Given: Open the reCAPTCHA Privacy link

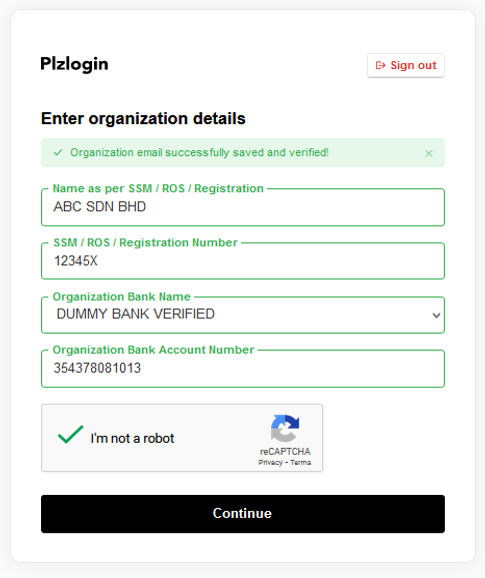Looking at the screenshot, I should (x=270, y=462).
